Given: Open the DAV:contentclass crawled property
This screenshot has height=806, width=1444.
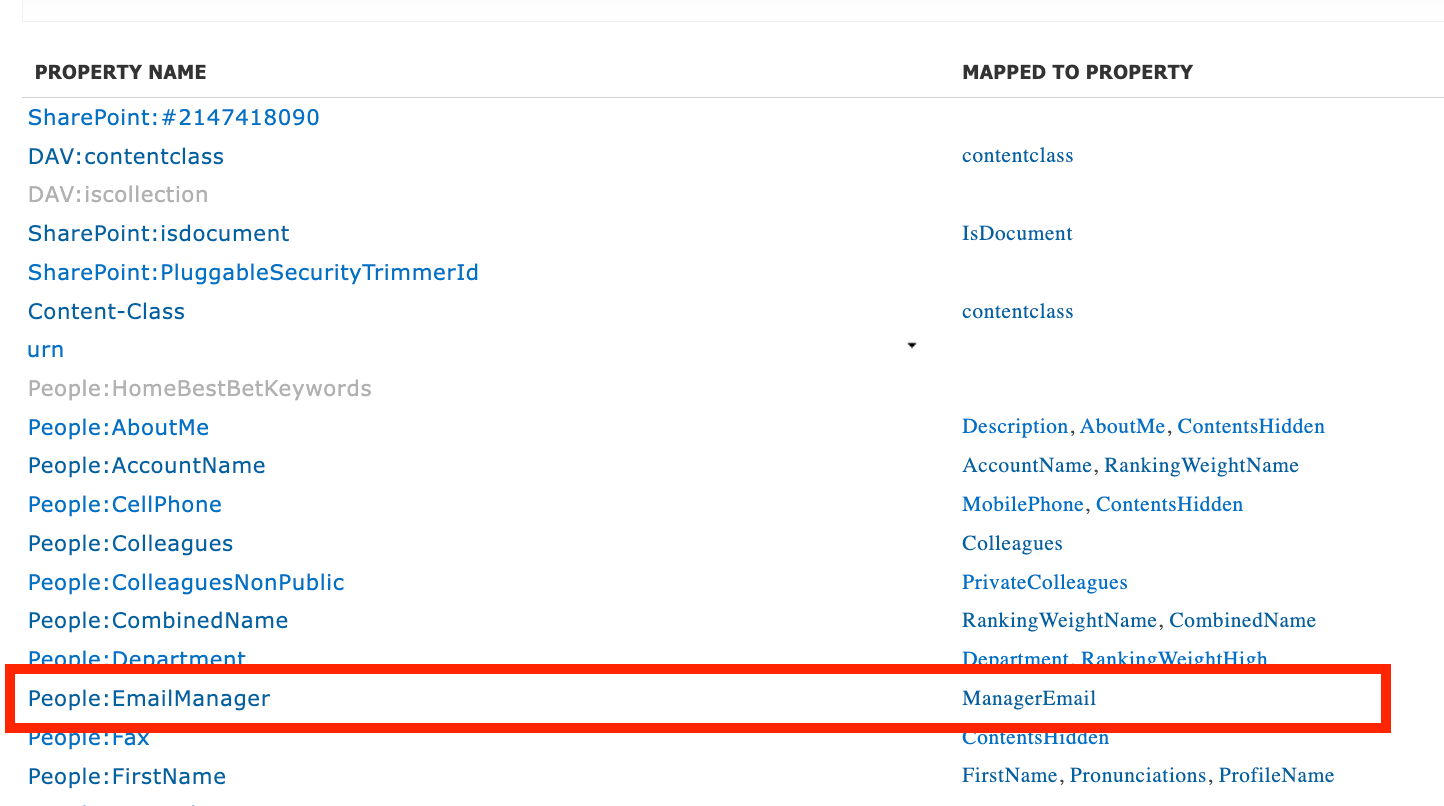Looking at the screenshot, I should click(126, 156).
